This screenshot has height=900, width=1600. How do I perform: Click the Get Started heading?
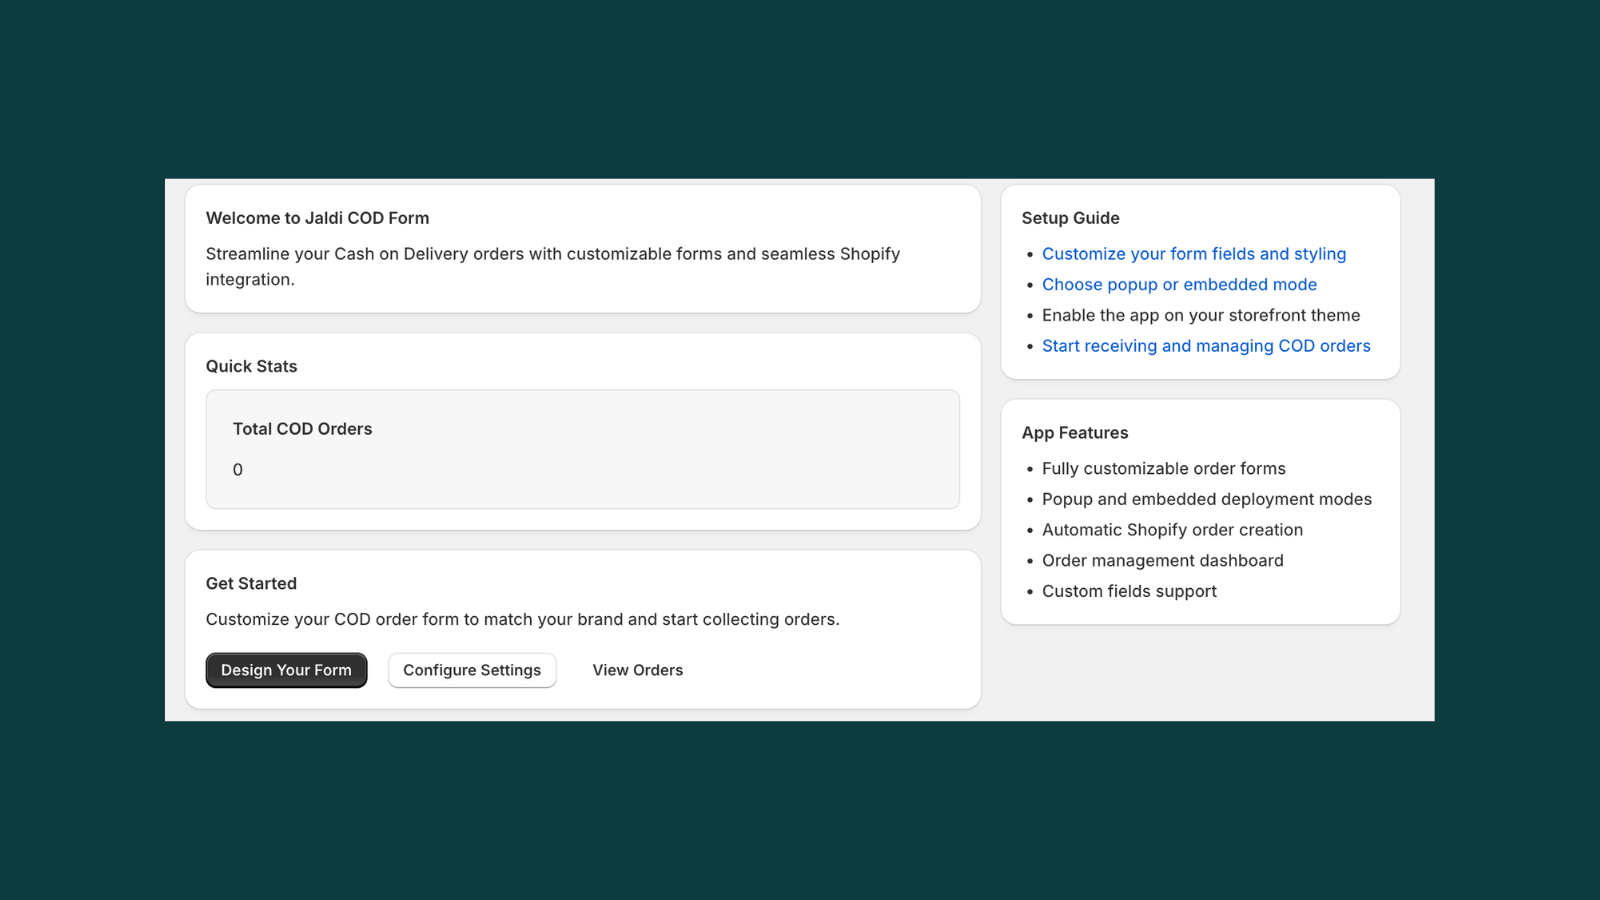(x=251, y=583)
